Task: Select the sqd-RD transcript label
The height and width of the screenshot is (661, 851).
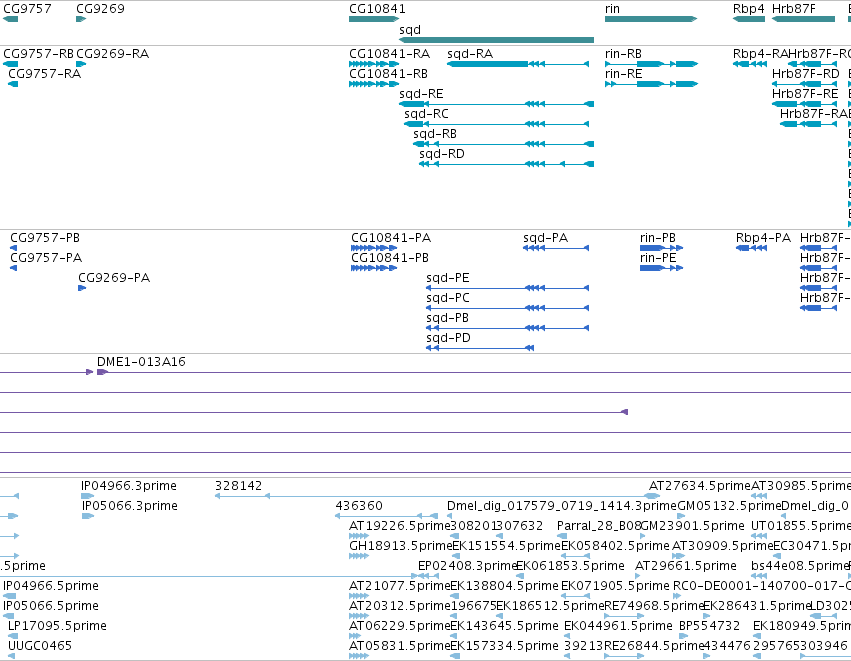Action: pyautogui.click(x=442, y=154)
